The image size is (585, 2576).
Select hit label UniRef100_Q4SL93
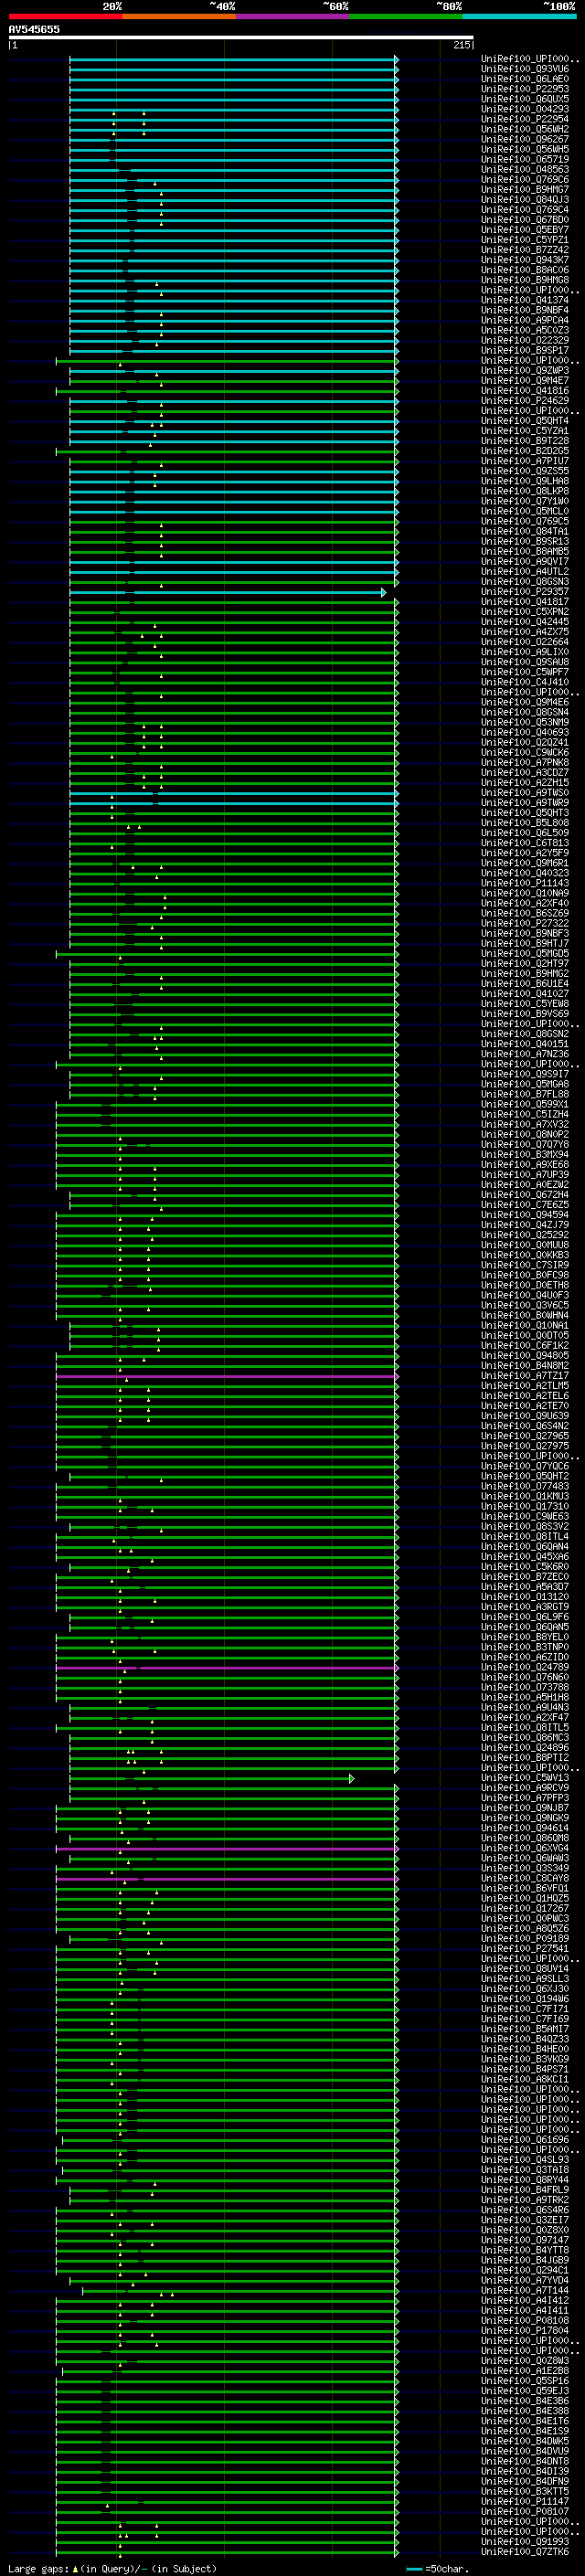(x=524, y=2160)
